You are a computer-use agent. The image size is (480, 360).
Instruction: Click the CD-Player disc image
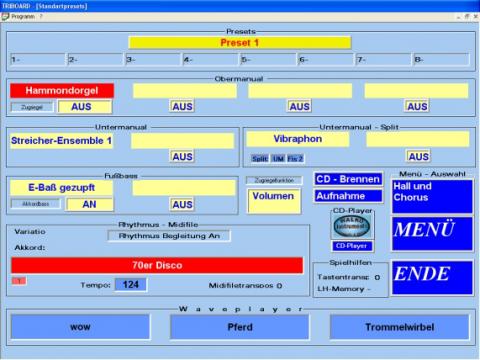[352, 226]
